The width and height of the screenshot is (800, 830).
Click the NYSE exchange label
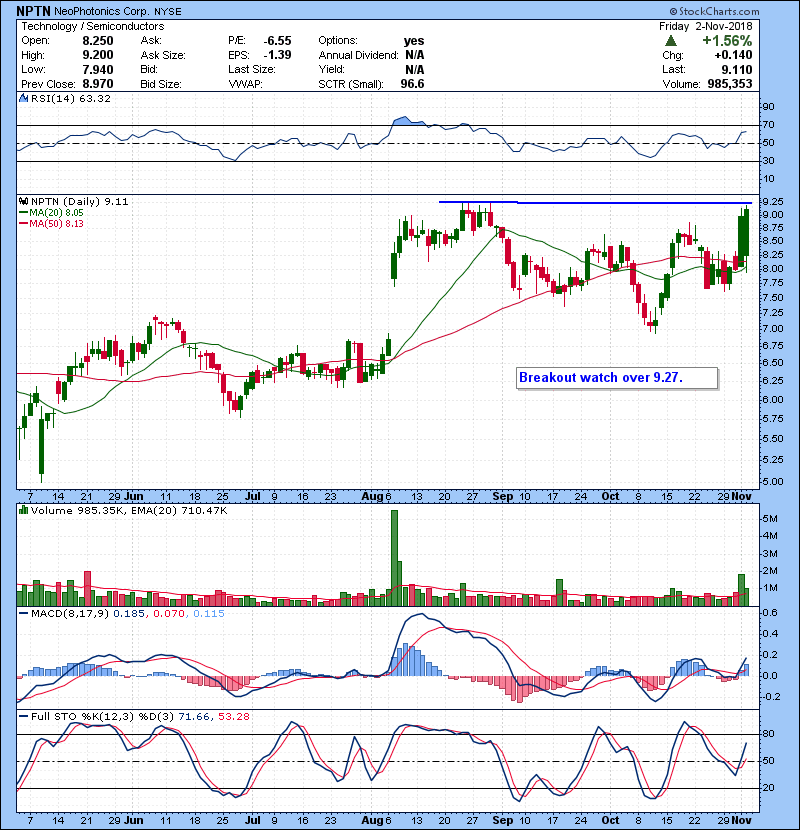coord(168,12)
